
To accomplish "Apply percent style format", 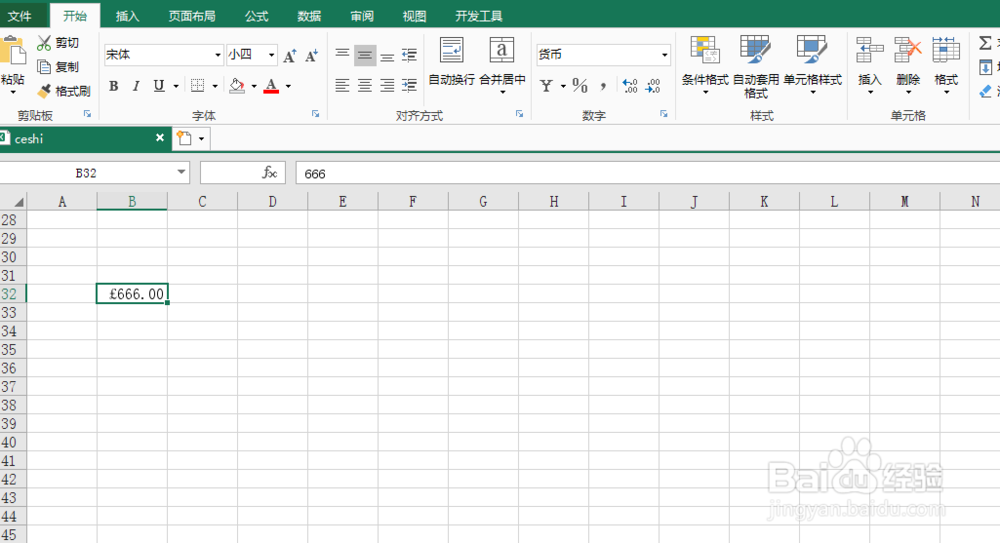I will [580, 86].
